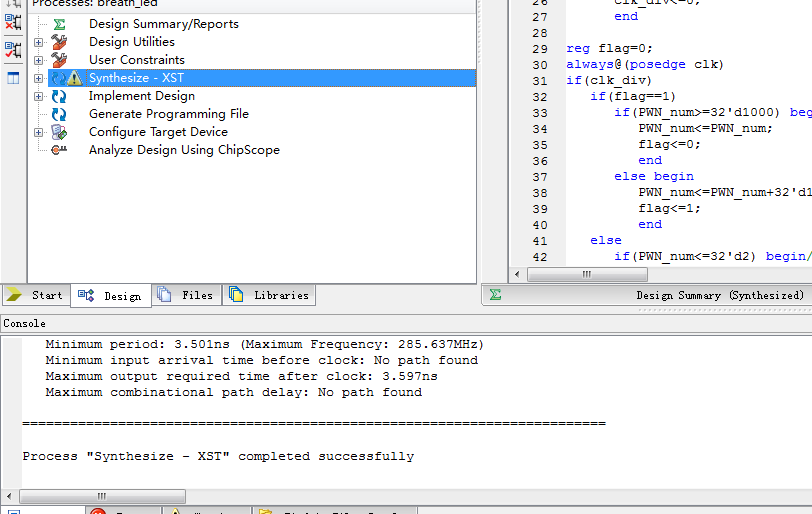Expand the Implement Design tree node

click(39, 96)
